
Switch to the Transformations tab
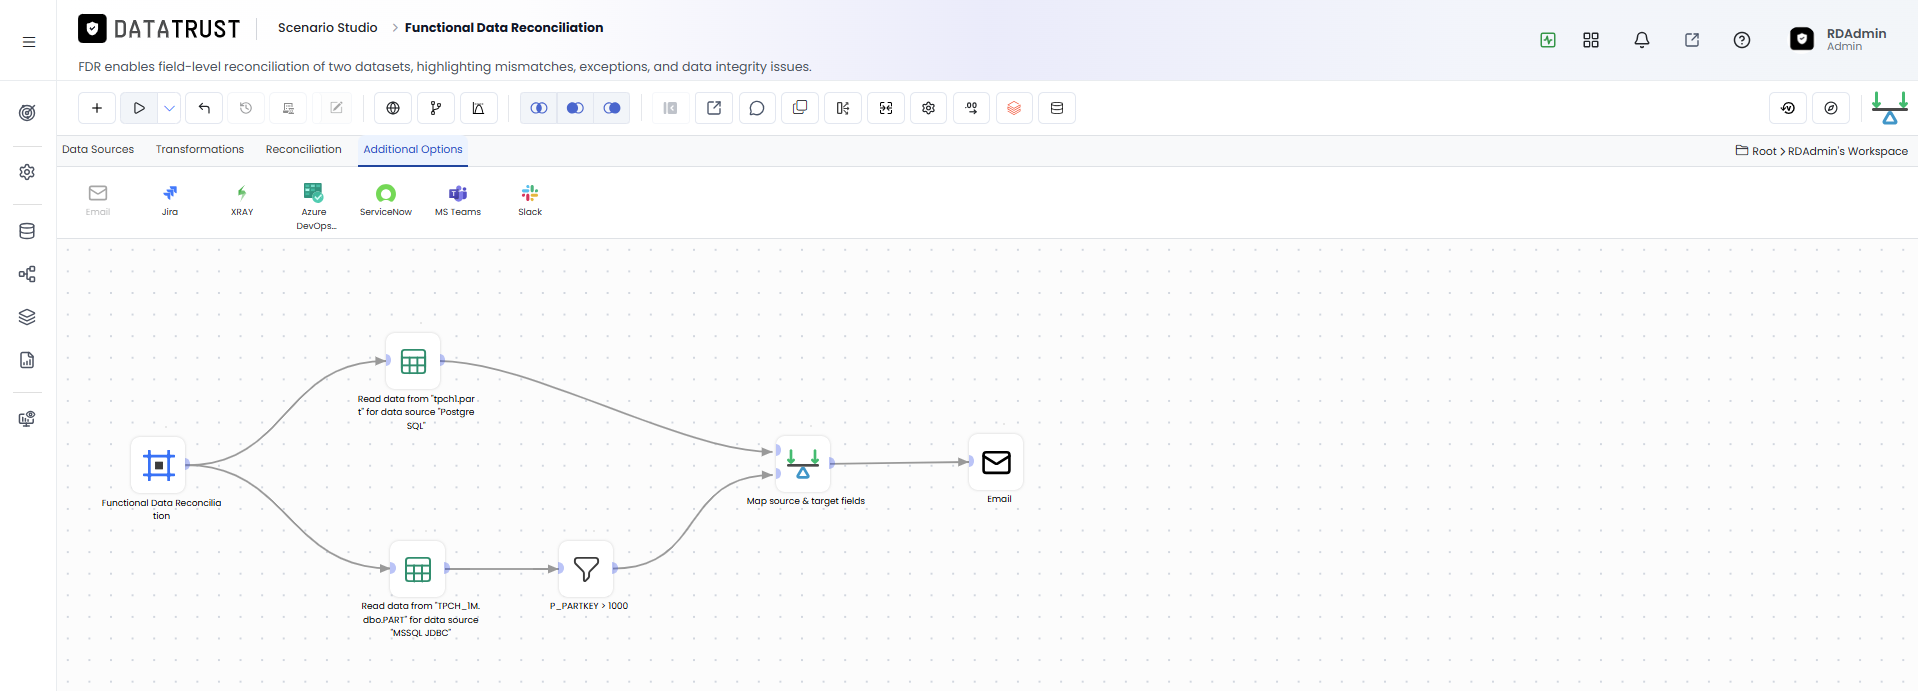click(x=200, y=149)
